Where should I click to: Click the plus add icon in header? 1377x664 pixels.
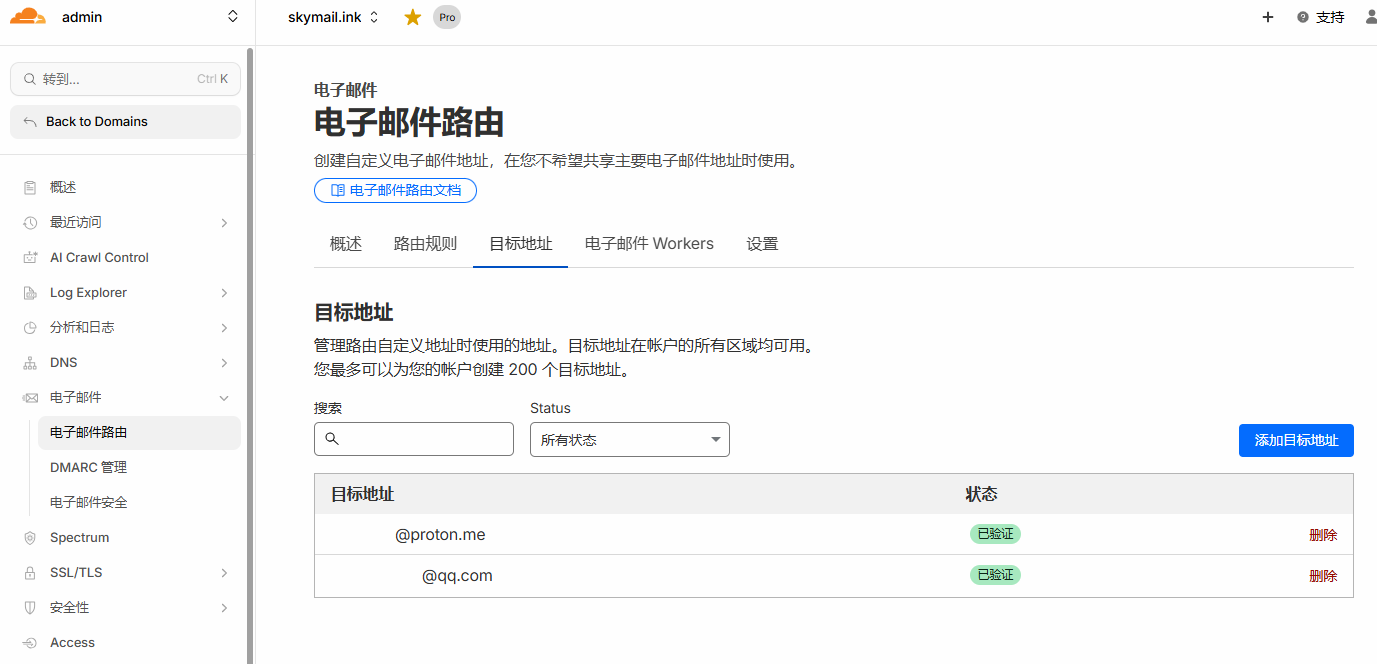[x=1268, y=17]
